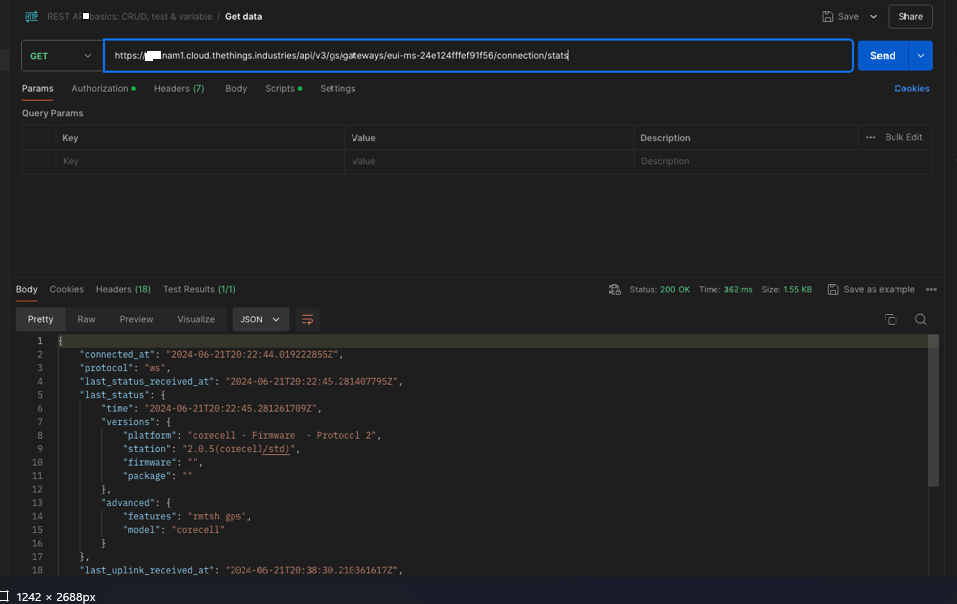957x604 pixels.
Task: Click the "last_status" object line
Action: point(122,395)
